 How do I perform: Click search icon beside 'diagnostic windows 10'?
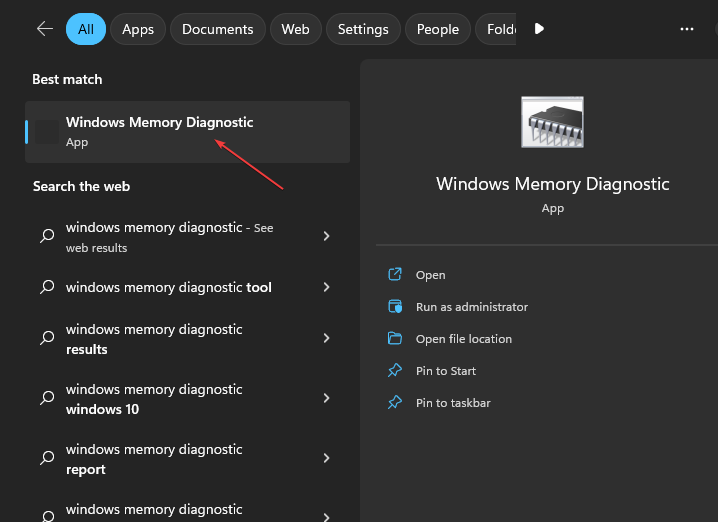47,398
